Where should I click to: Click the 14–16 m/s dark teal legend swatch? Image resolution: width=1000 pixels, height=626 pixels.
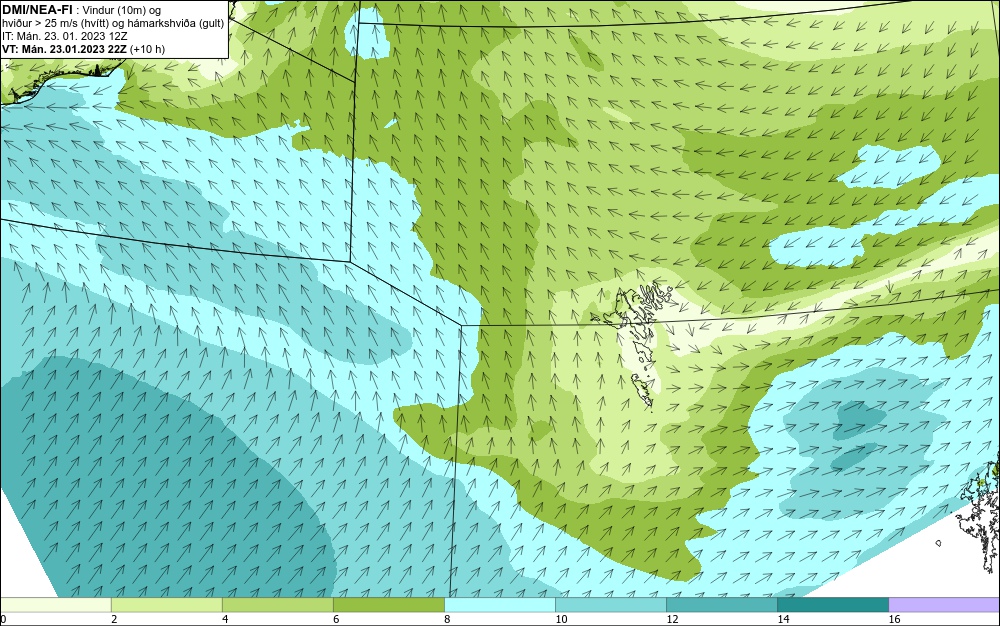pos(832,604)
